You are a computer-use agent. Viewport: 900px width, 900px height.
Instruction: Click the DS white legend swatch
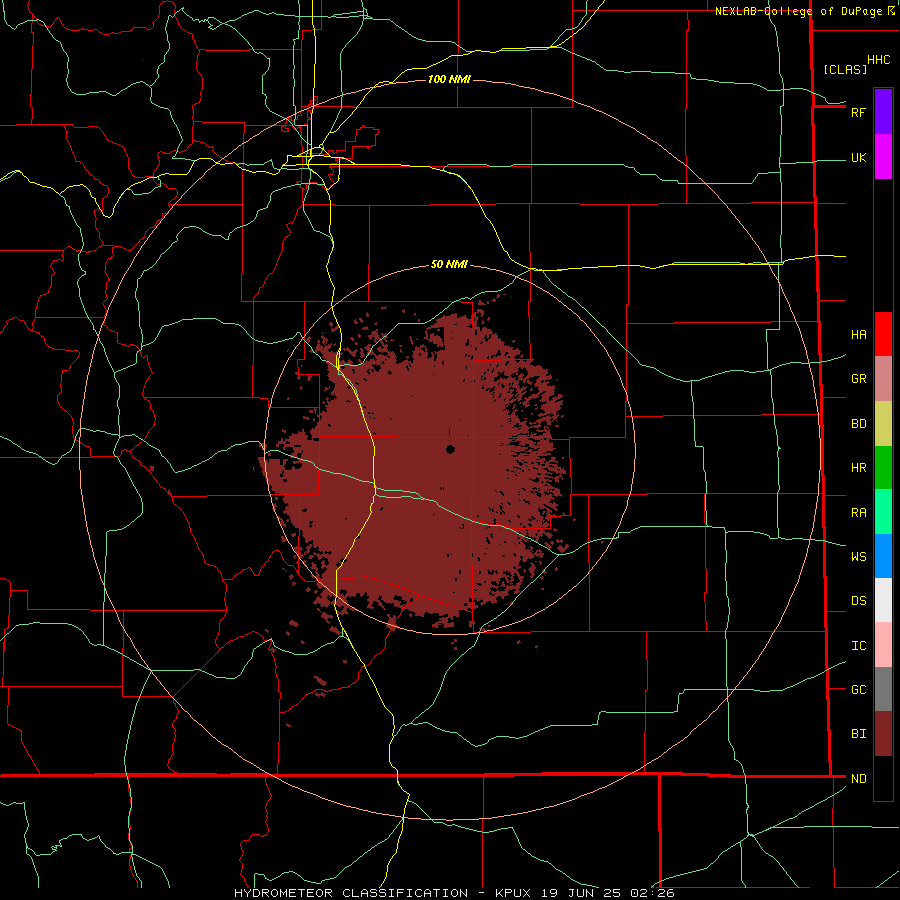pos(883,600)
